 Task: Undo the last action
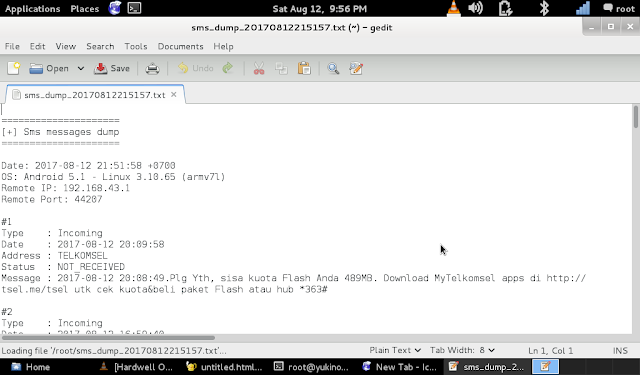pyautogui.click(x=196, y=68)
